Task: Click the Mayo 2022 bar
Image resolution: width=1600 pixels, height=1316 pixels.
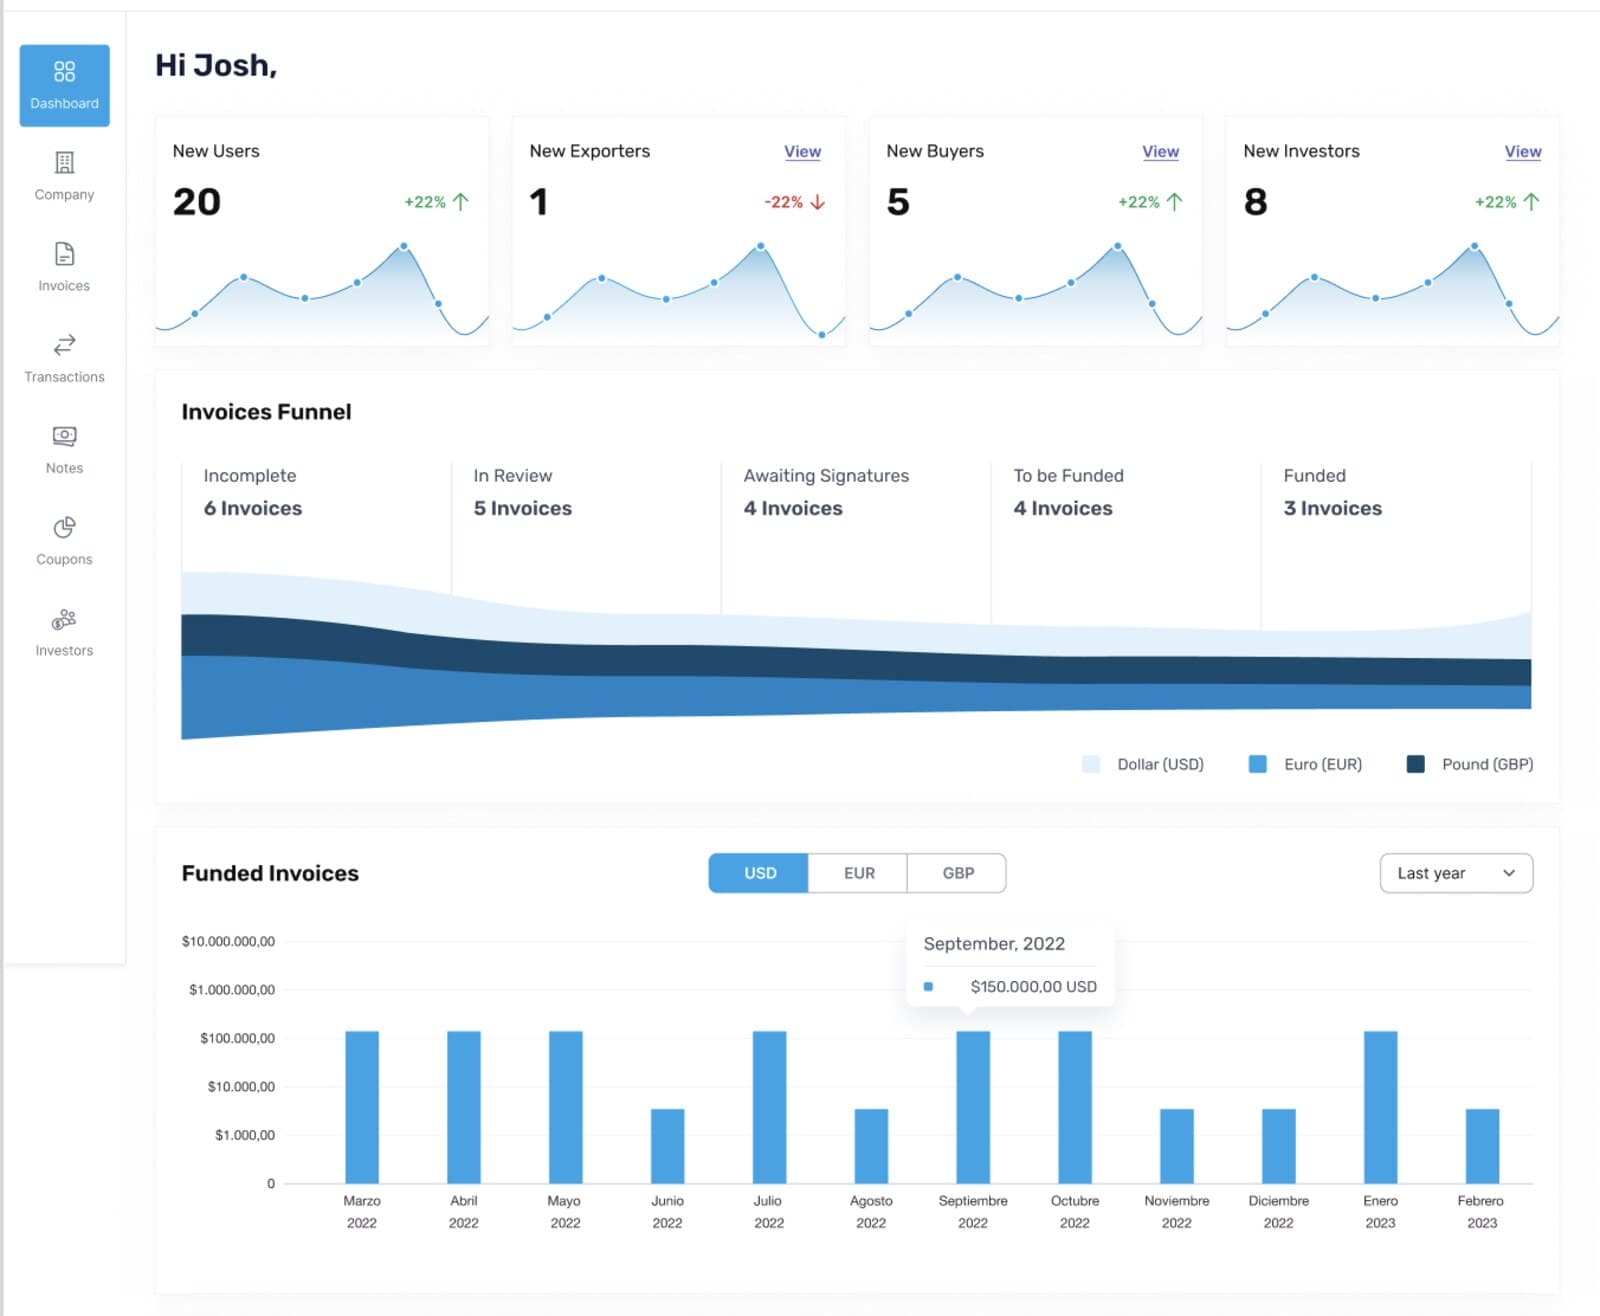Action: tap(566, 1107)
